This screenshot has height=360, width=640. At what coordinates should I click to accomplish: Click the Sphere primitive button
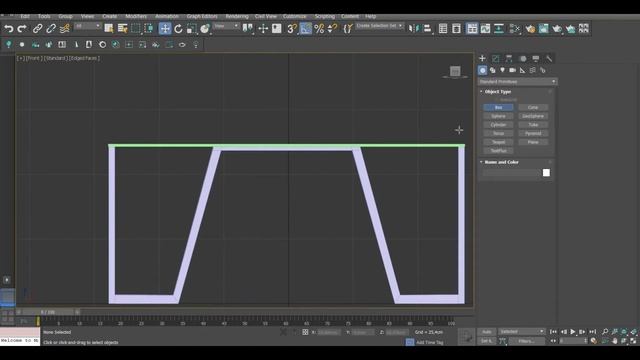point(498,116)
